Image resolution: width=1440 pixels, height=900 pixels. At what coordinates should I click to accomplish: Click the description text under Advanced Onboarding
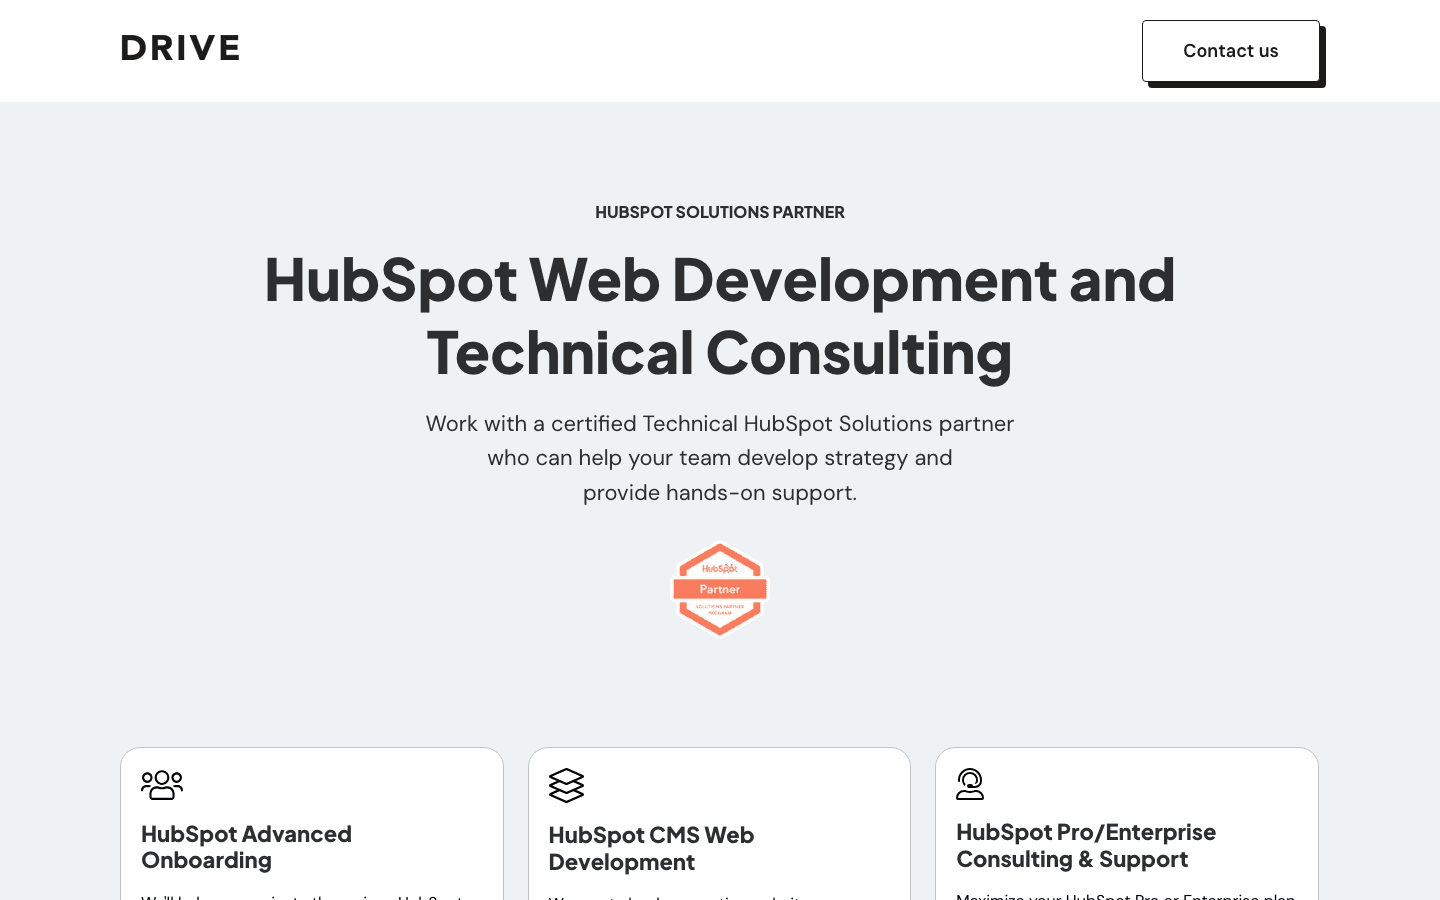click(x=303, y=896)
